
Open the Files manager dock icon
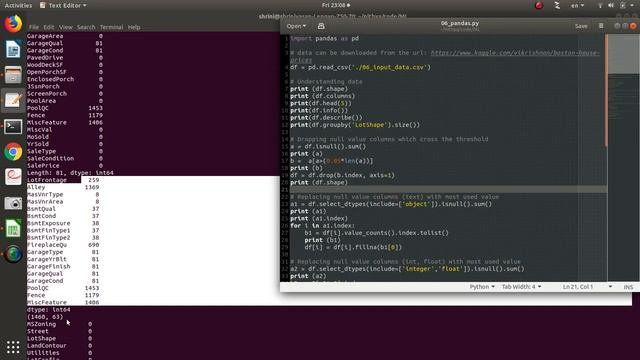(x=13, y=75)
